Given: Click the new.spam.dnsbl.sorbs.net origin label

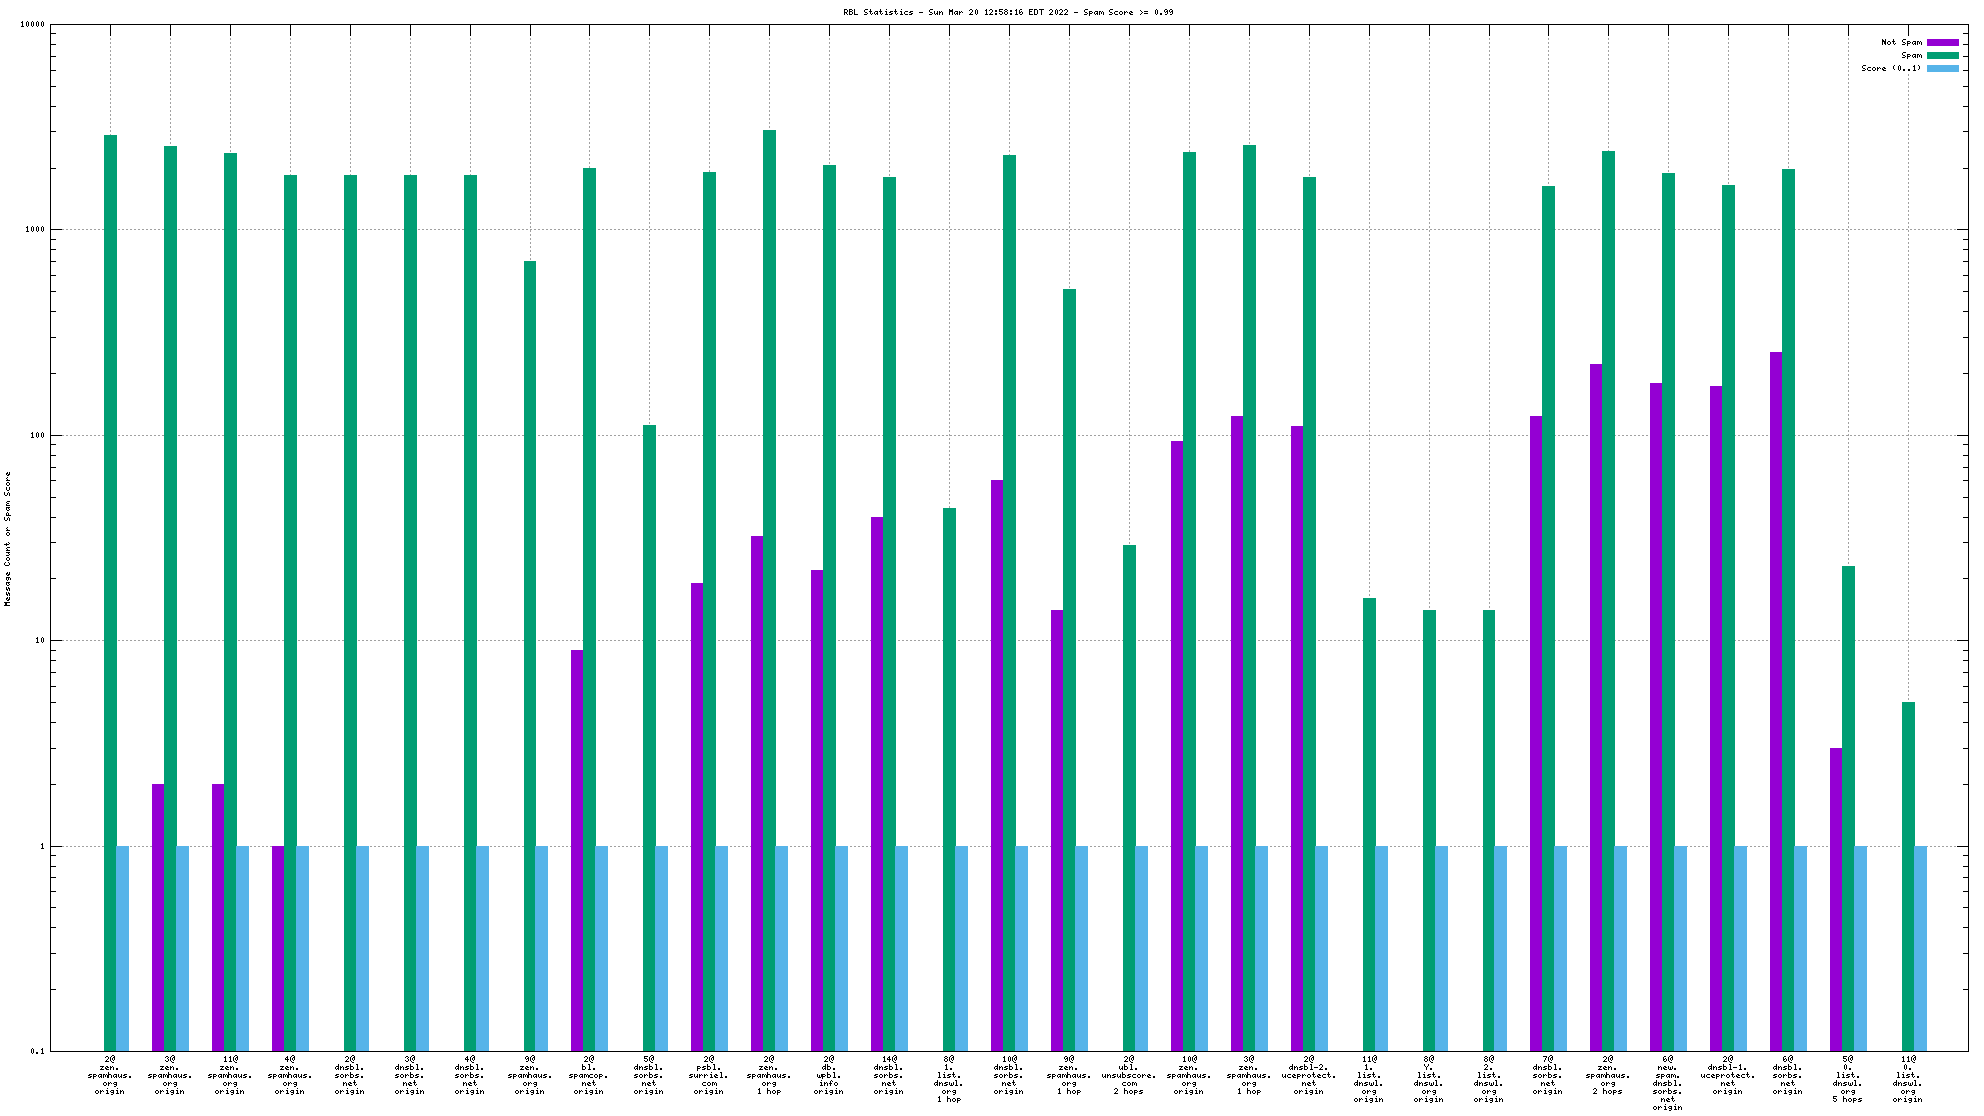Looking at the screenshot, I should [1667, 1083].
